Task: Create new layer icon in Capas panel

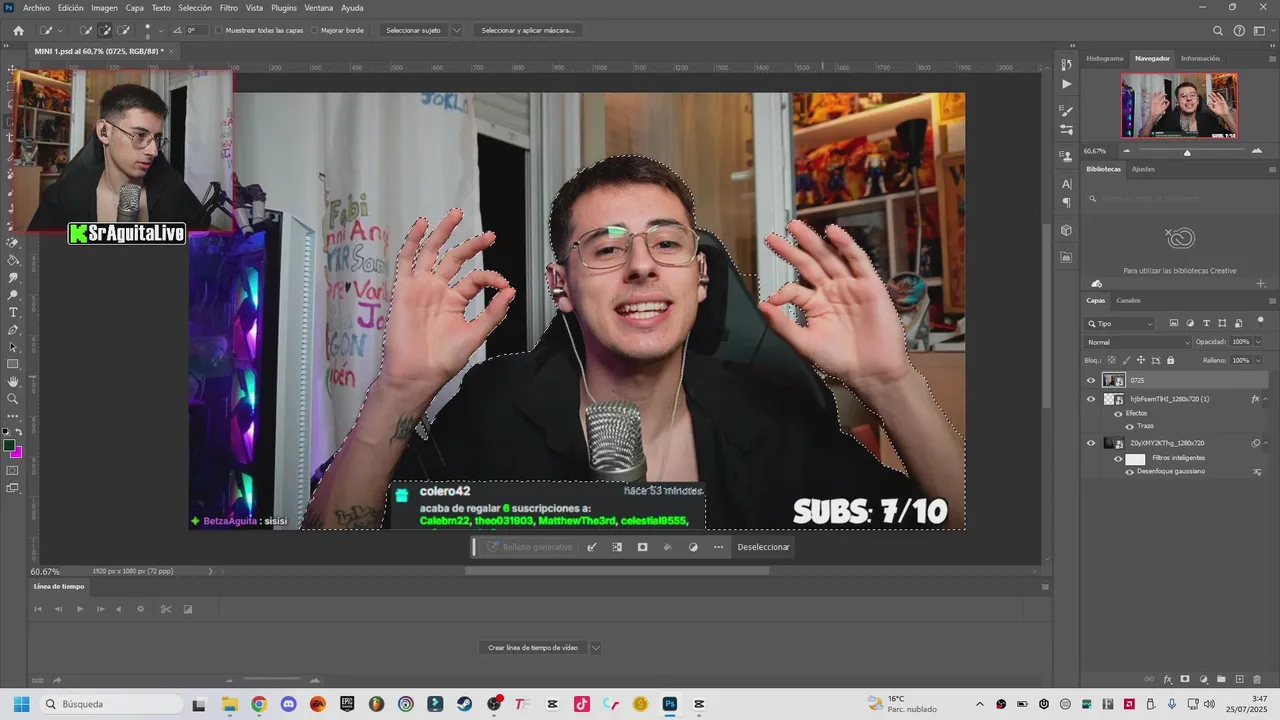Action: pos(1239,679)
